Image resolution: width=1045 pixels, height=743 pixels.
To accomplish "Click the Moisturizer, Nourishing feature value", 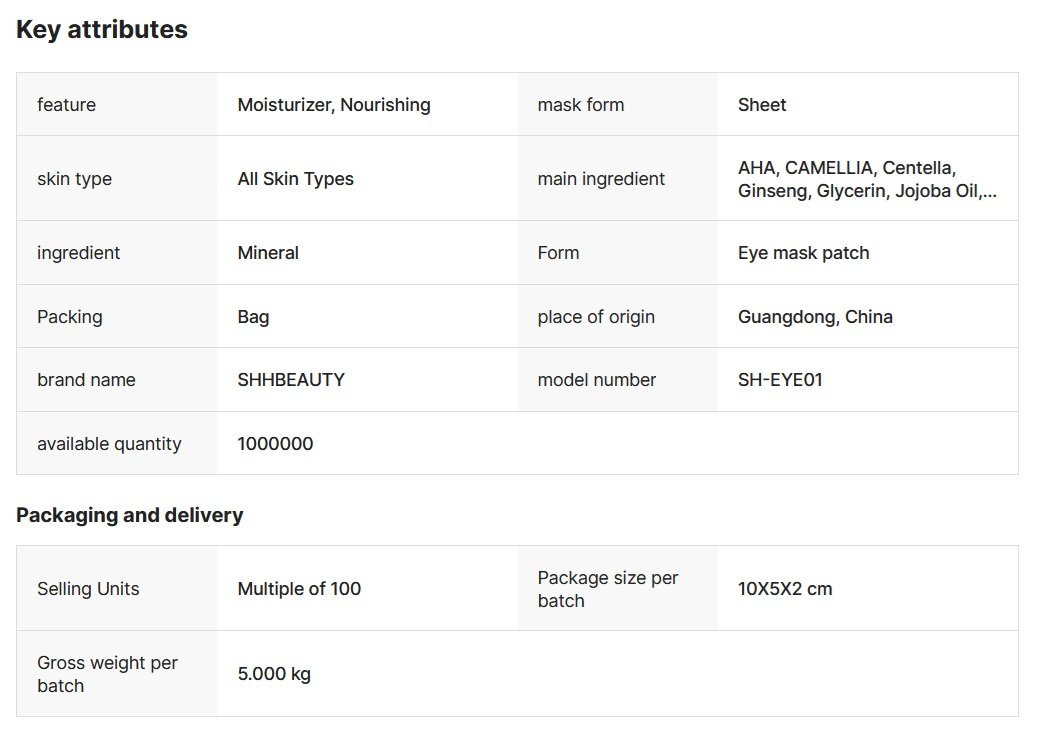I will pyautogui.click(x=333, y=105).
